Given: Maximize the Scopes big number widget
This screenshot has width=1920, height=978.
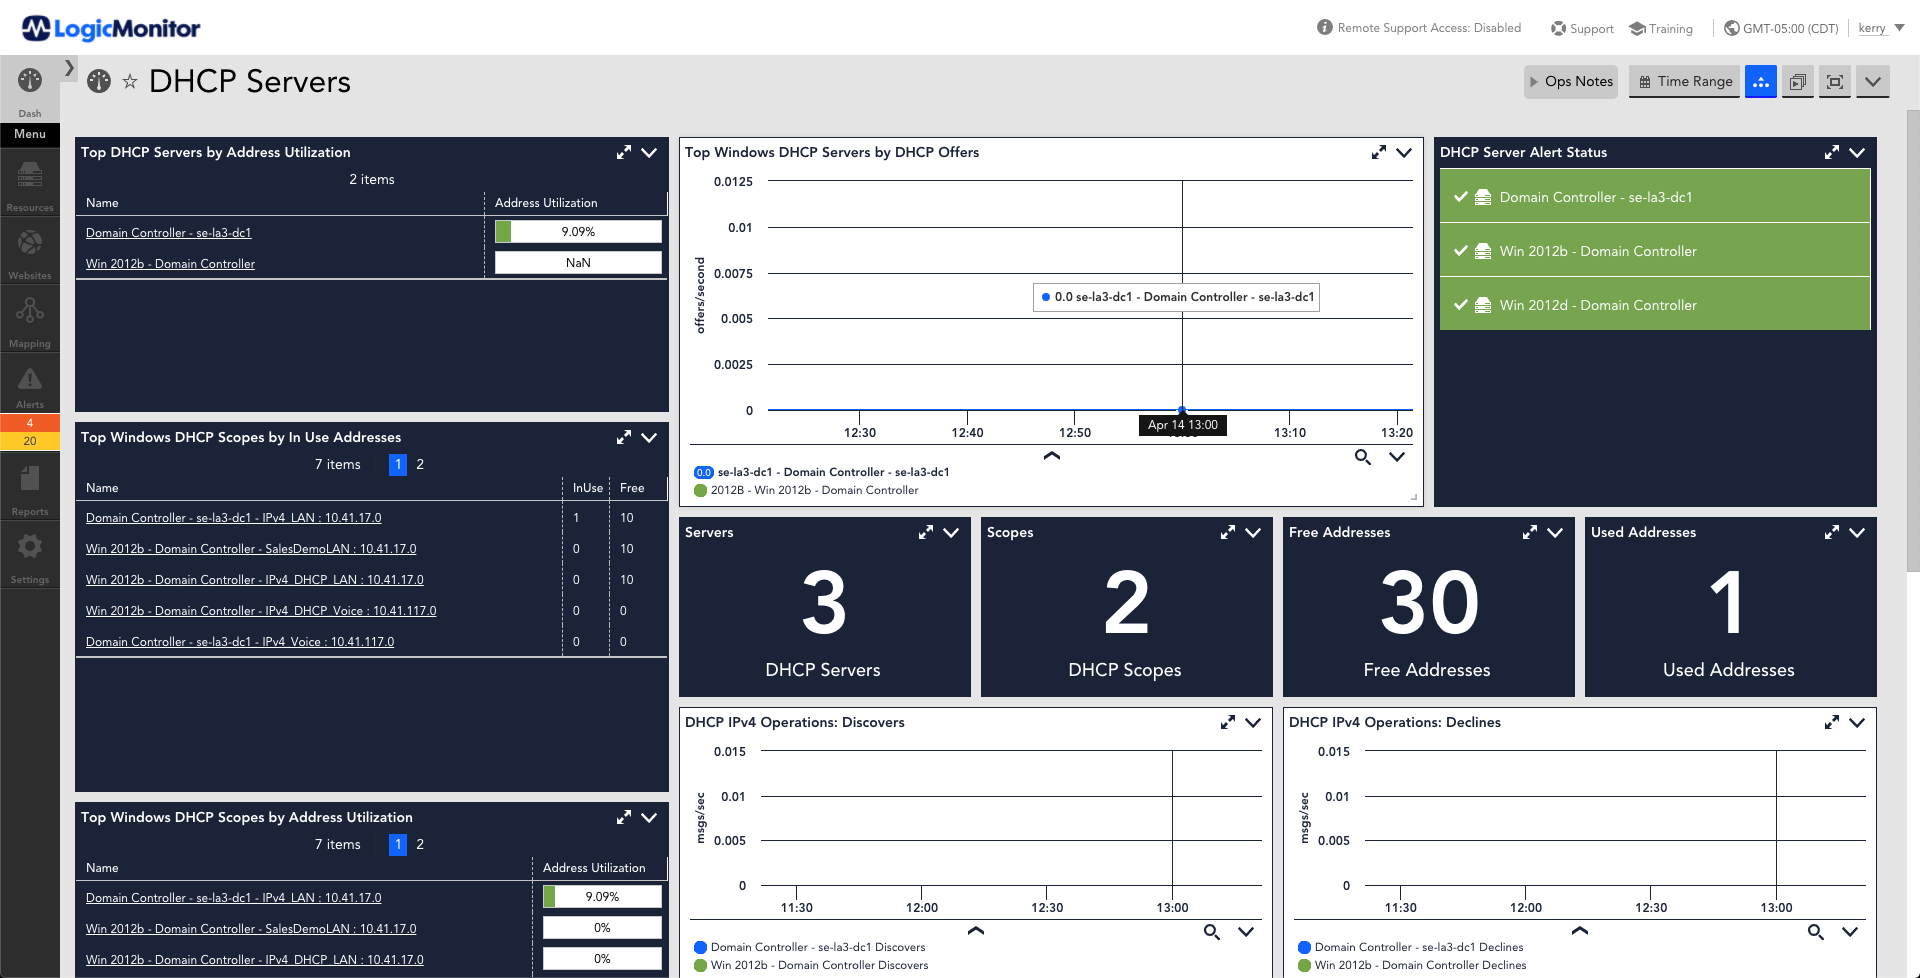Looking at the screenshot, I should point(1228,532).
